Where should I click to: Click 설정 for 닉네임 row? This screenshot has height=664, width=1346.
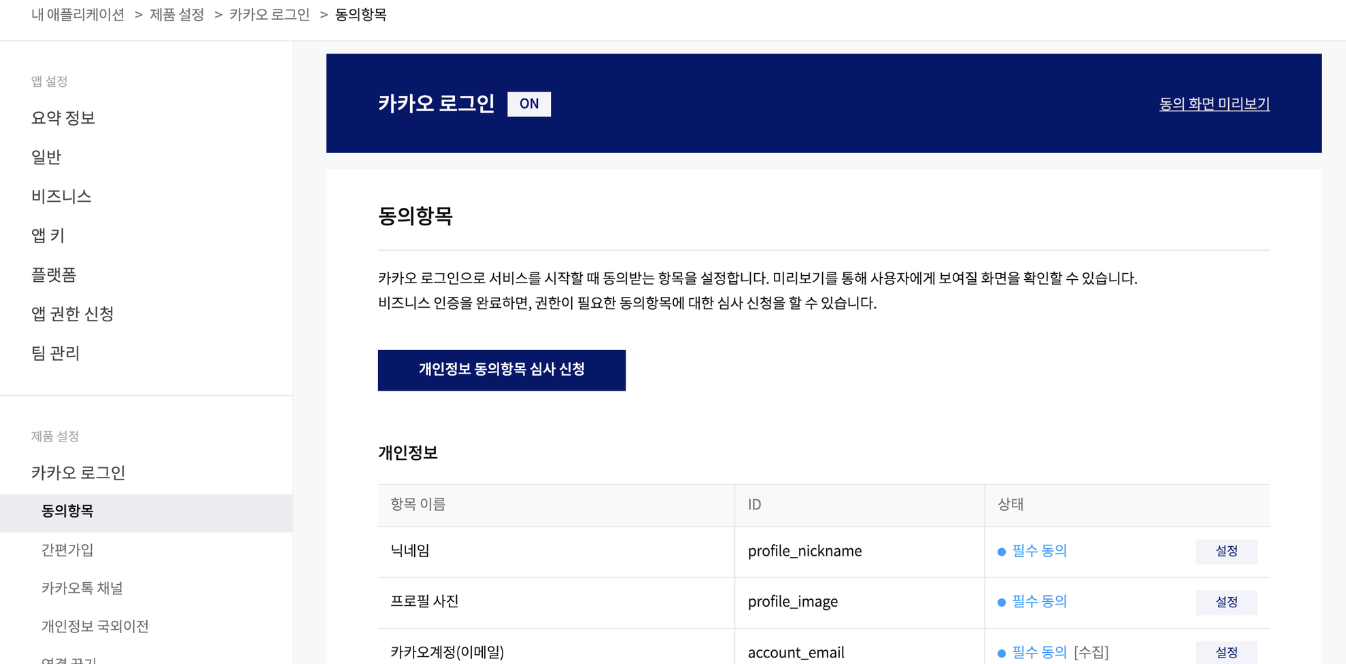[x=1226, y=551]
